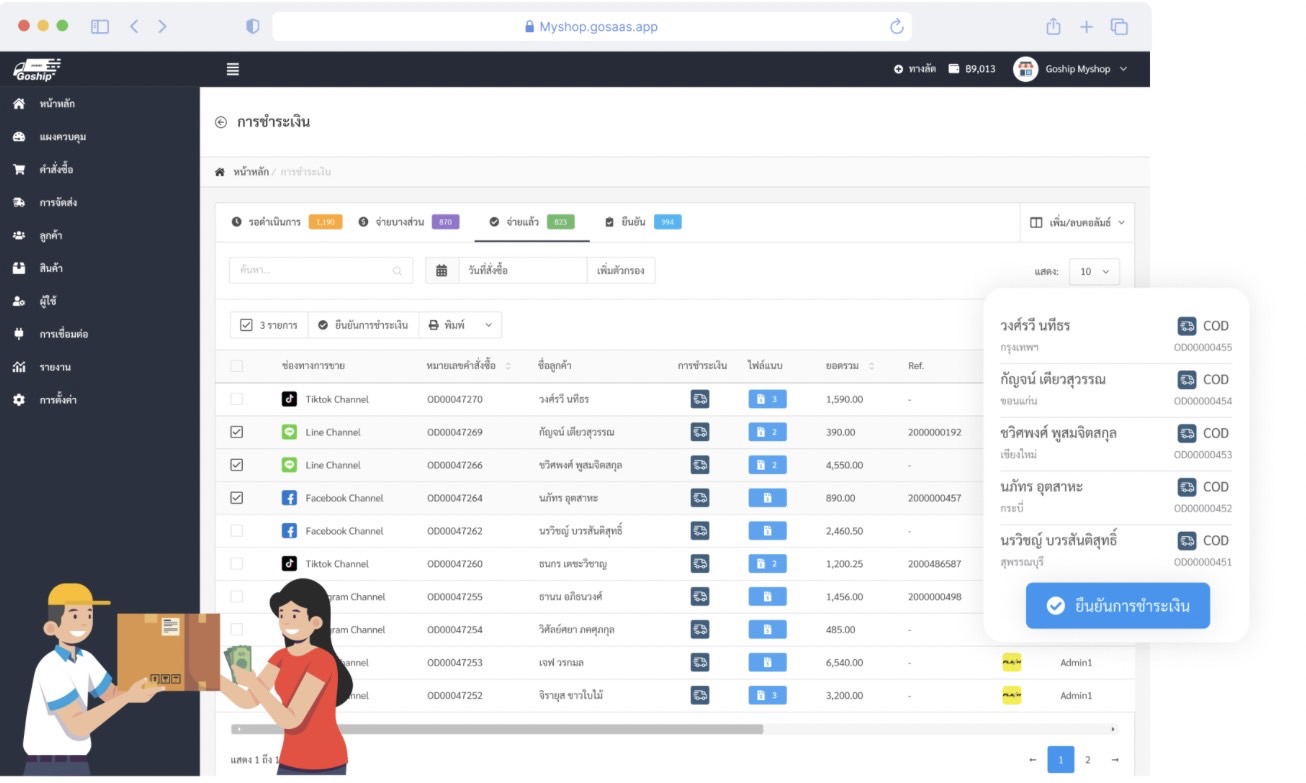Click the sidebar cart icon for คำสั่งซื้อ
1306x783 pixels.
click(x=19, y=169)
